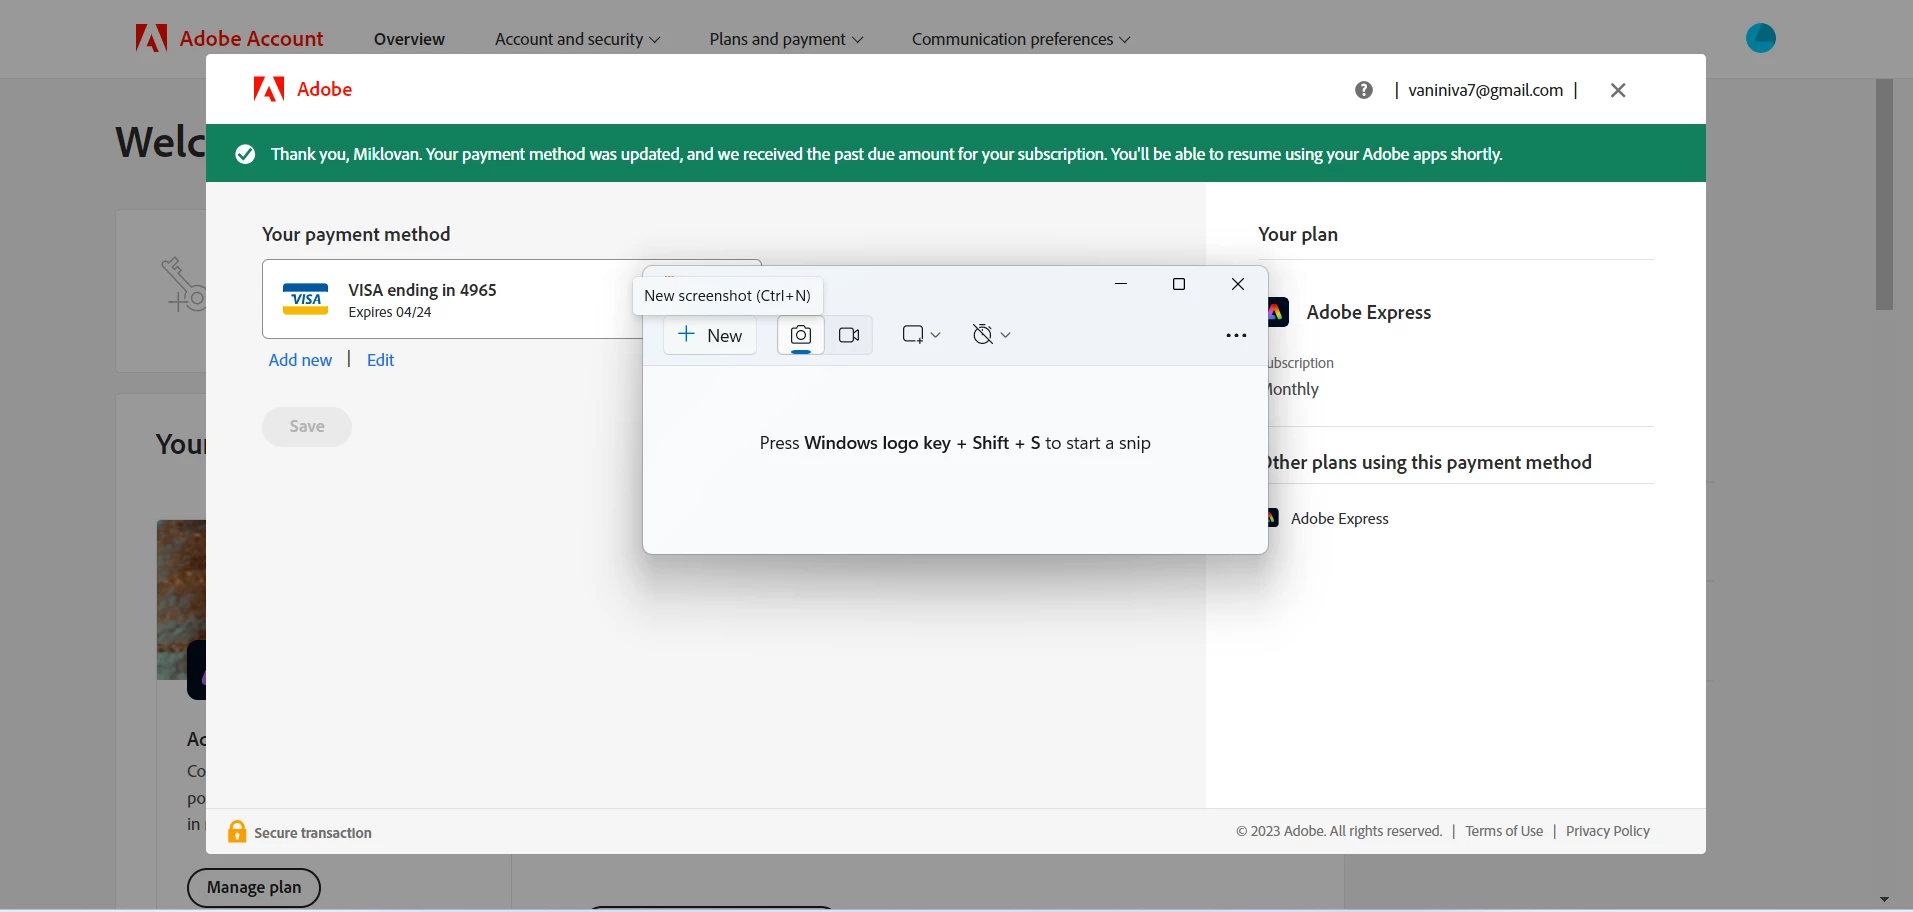
Task: Close the Adobe payment dialog
Action: point(1618,90)
